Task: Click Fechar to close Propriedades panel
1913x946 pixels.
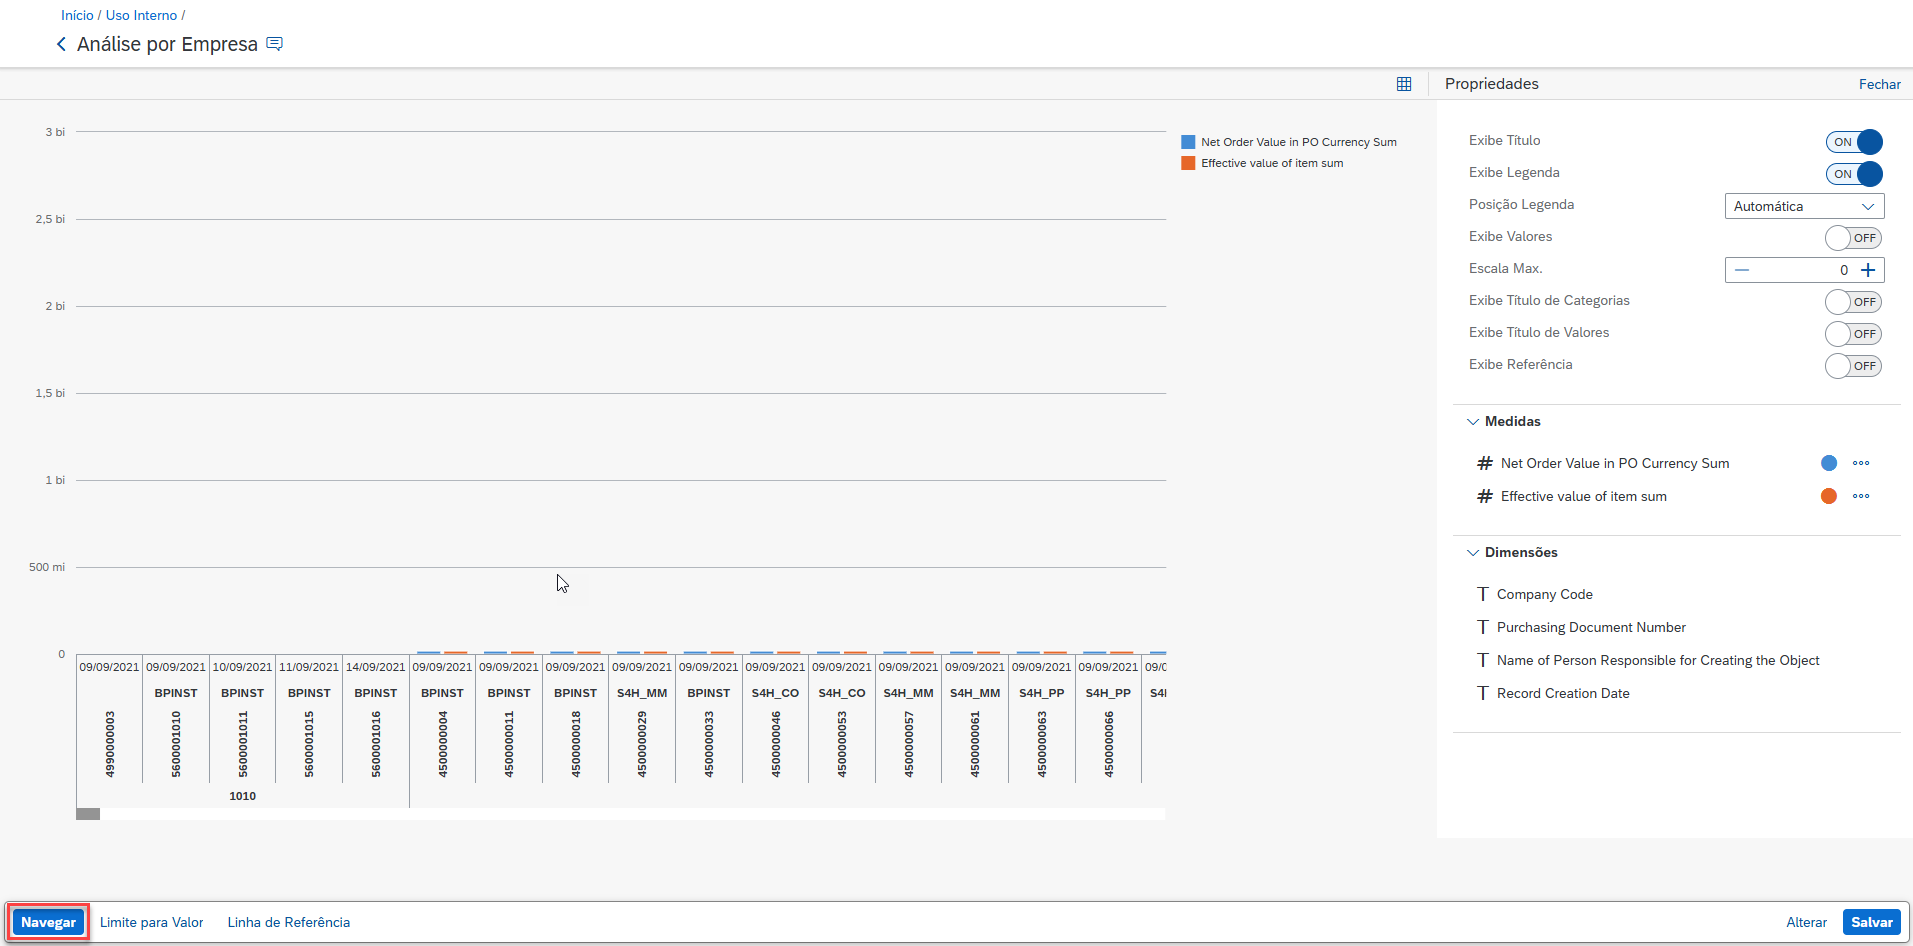Action: tap(1879, 84)
